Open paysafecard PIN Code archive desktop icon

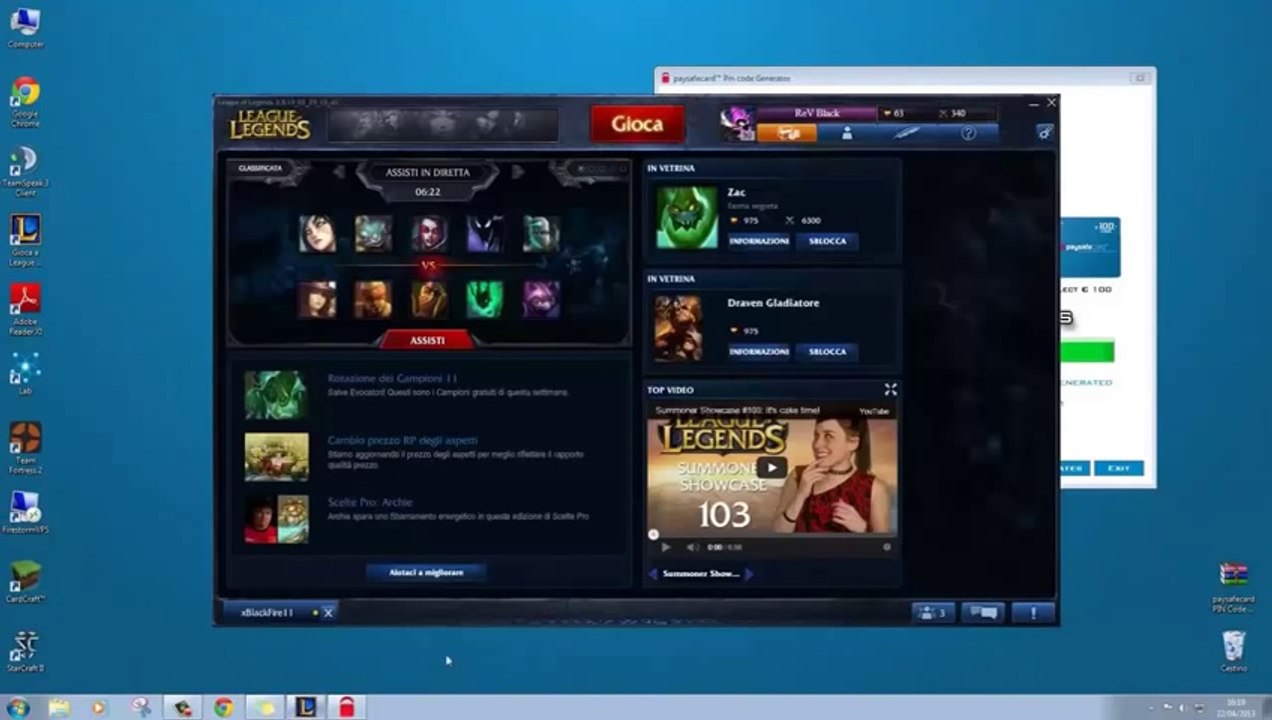[1233, 588]
